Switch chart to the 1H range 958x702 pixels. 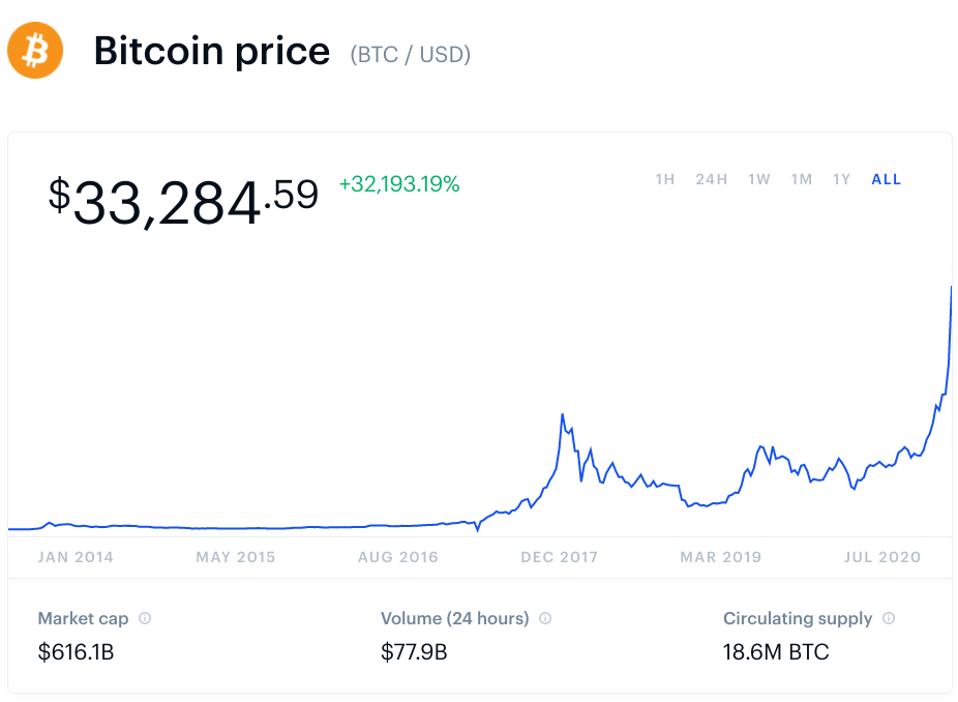tap(665, 180)
